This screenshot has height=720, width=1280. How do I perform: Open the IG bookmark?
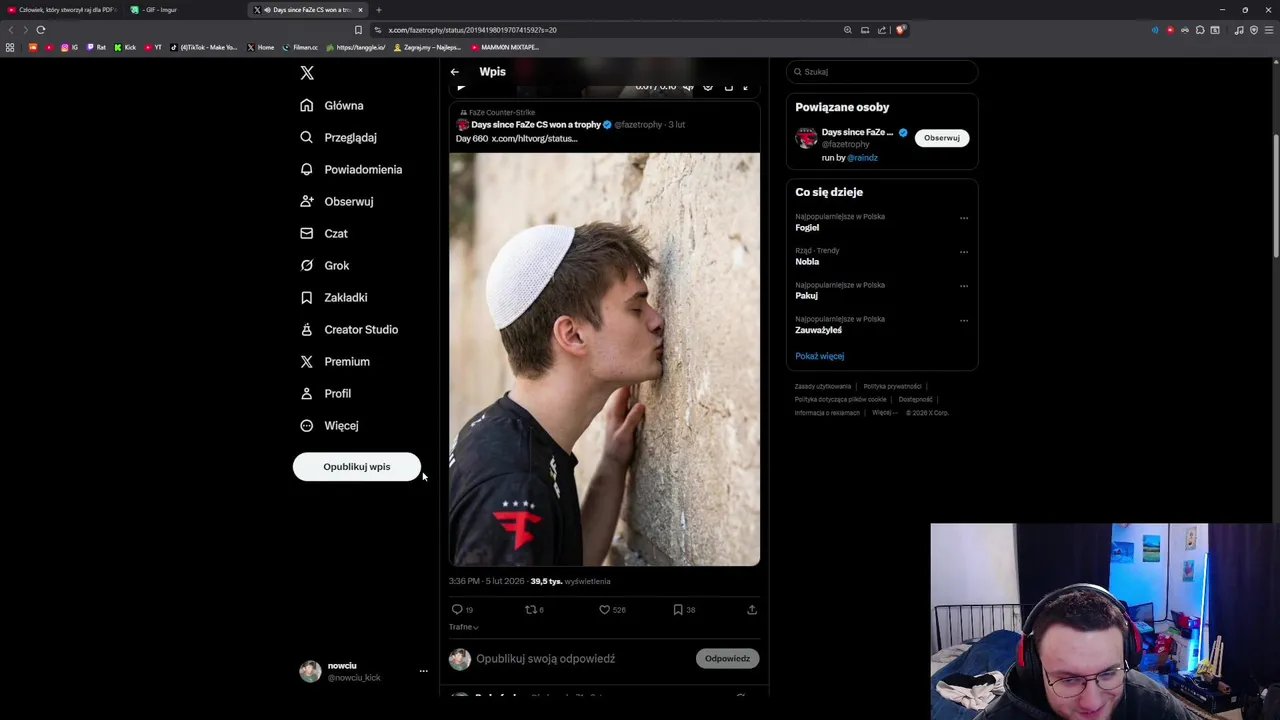(69, 47)
